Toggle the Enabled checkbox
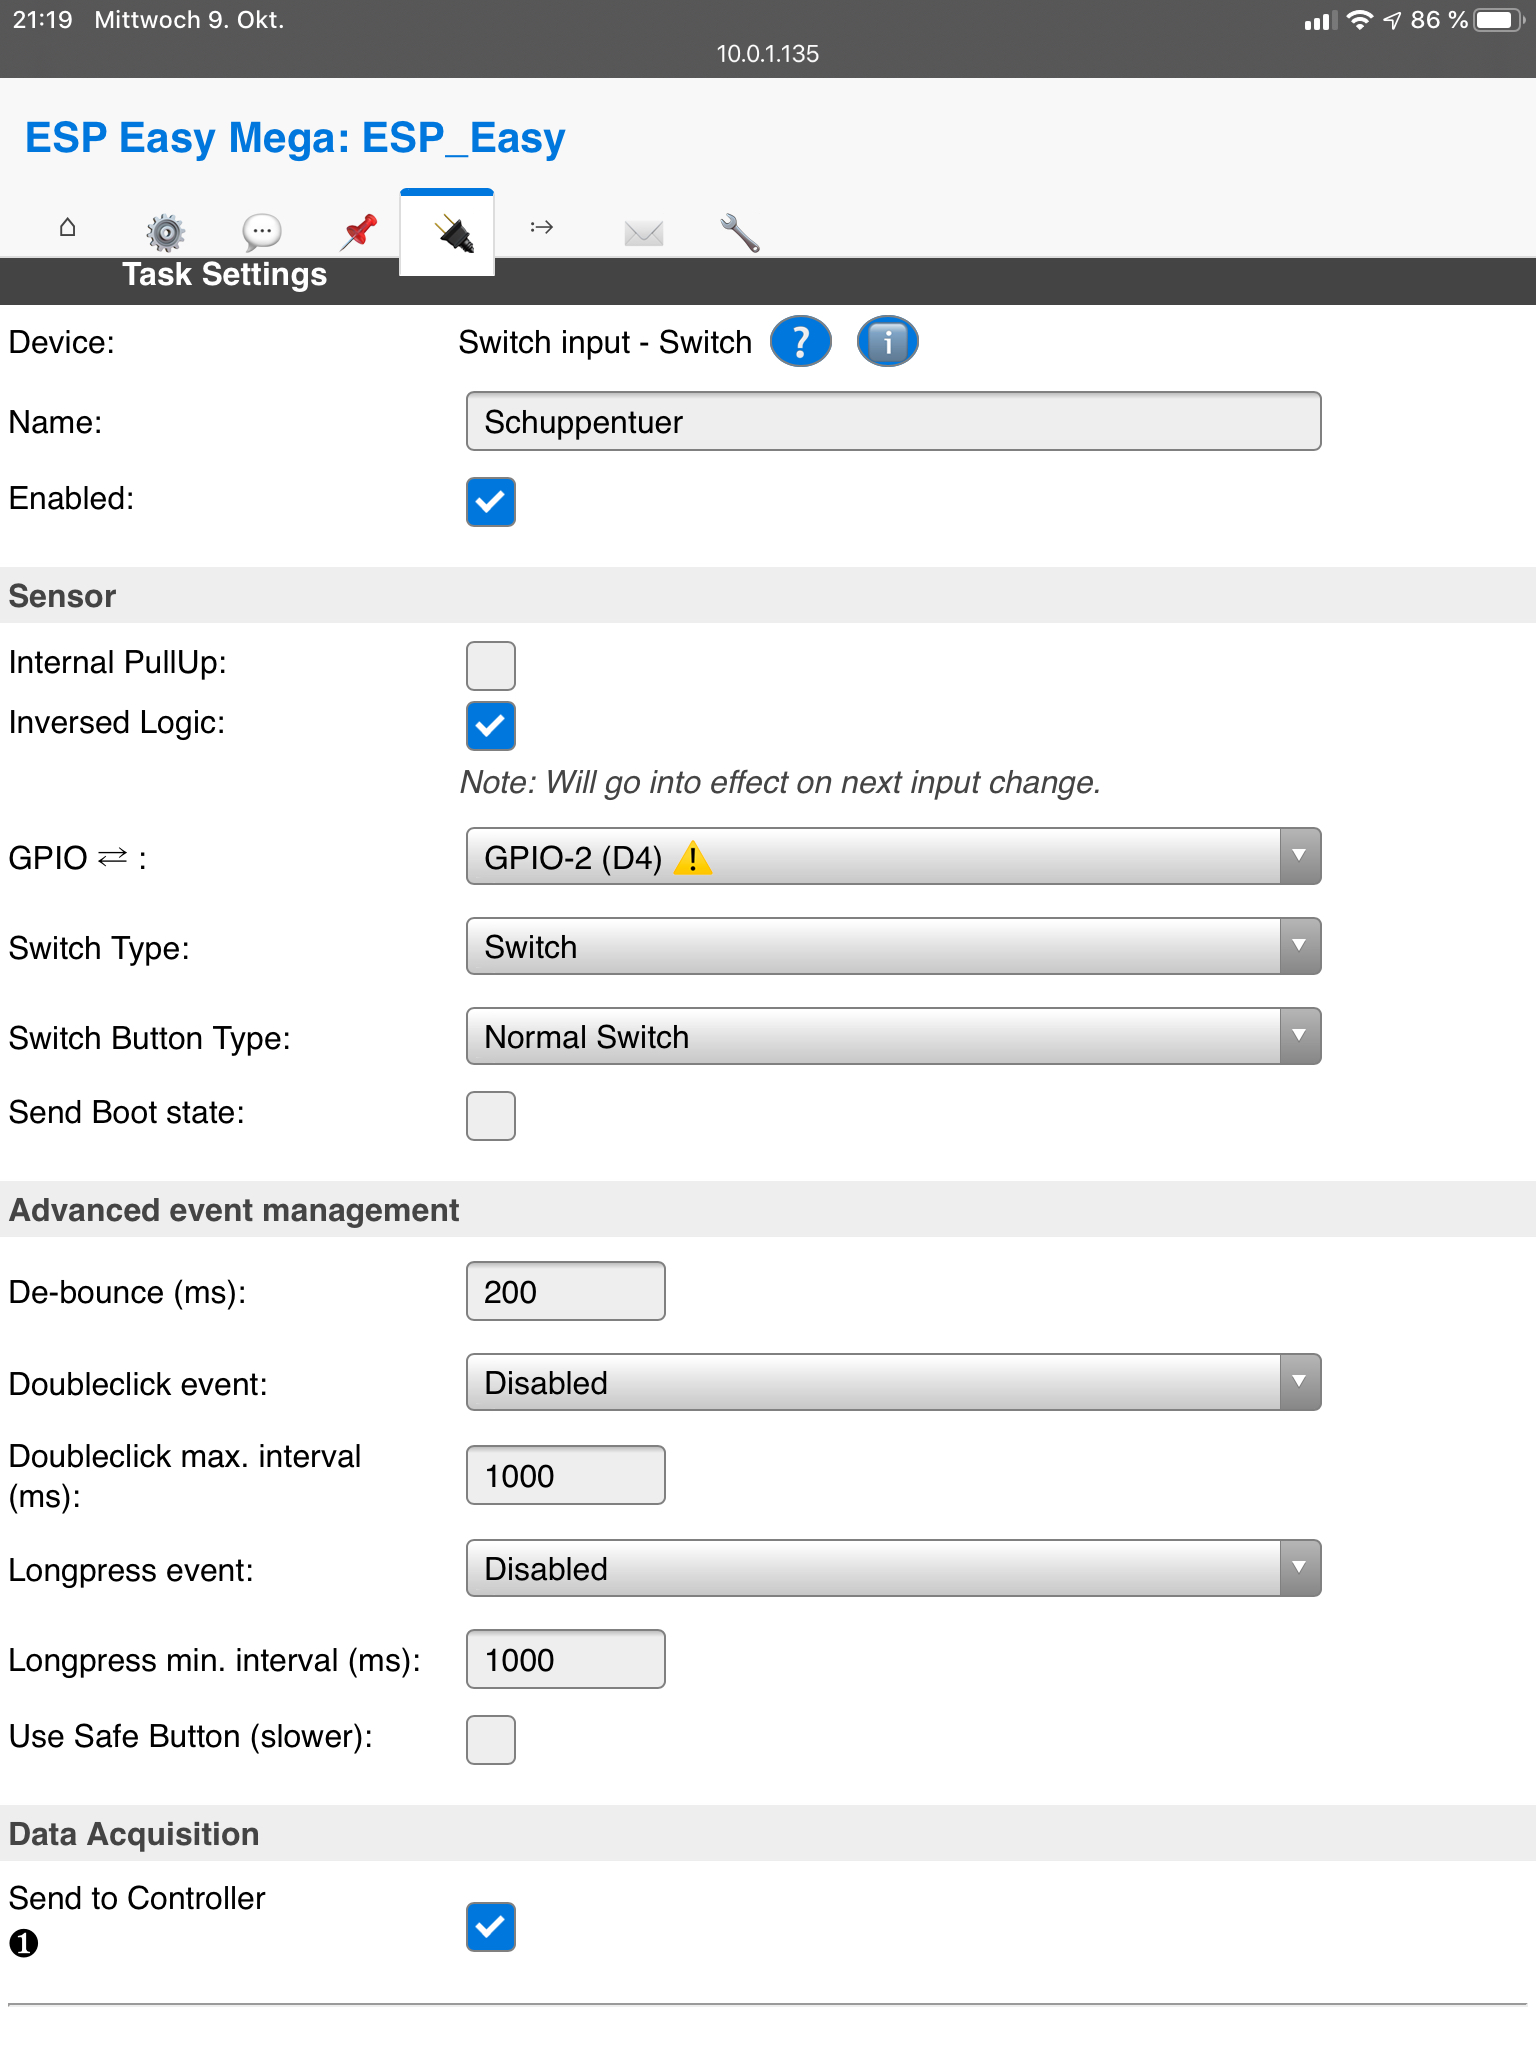 [x=491, y=502]
